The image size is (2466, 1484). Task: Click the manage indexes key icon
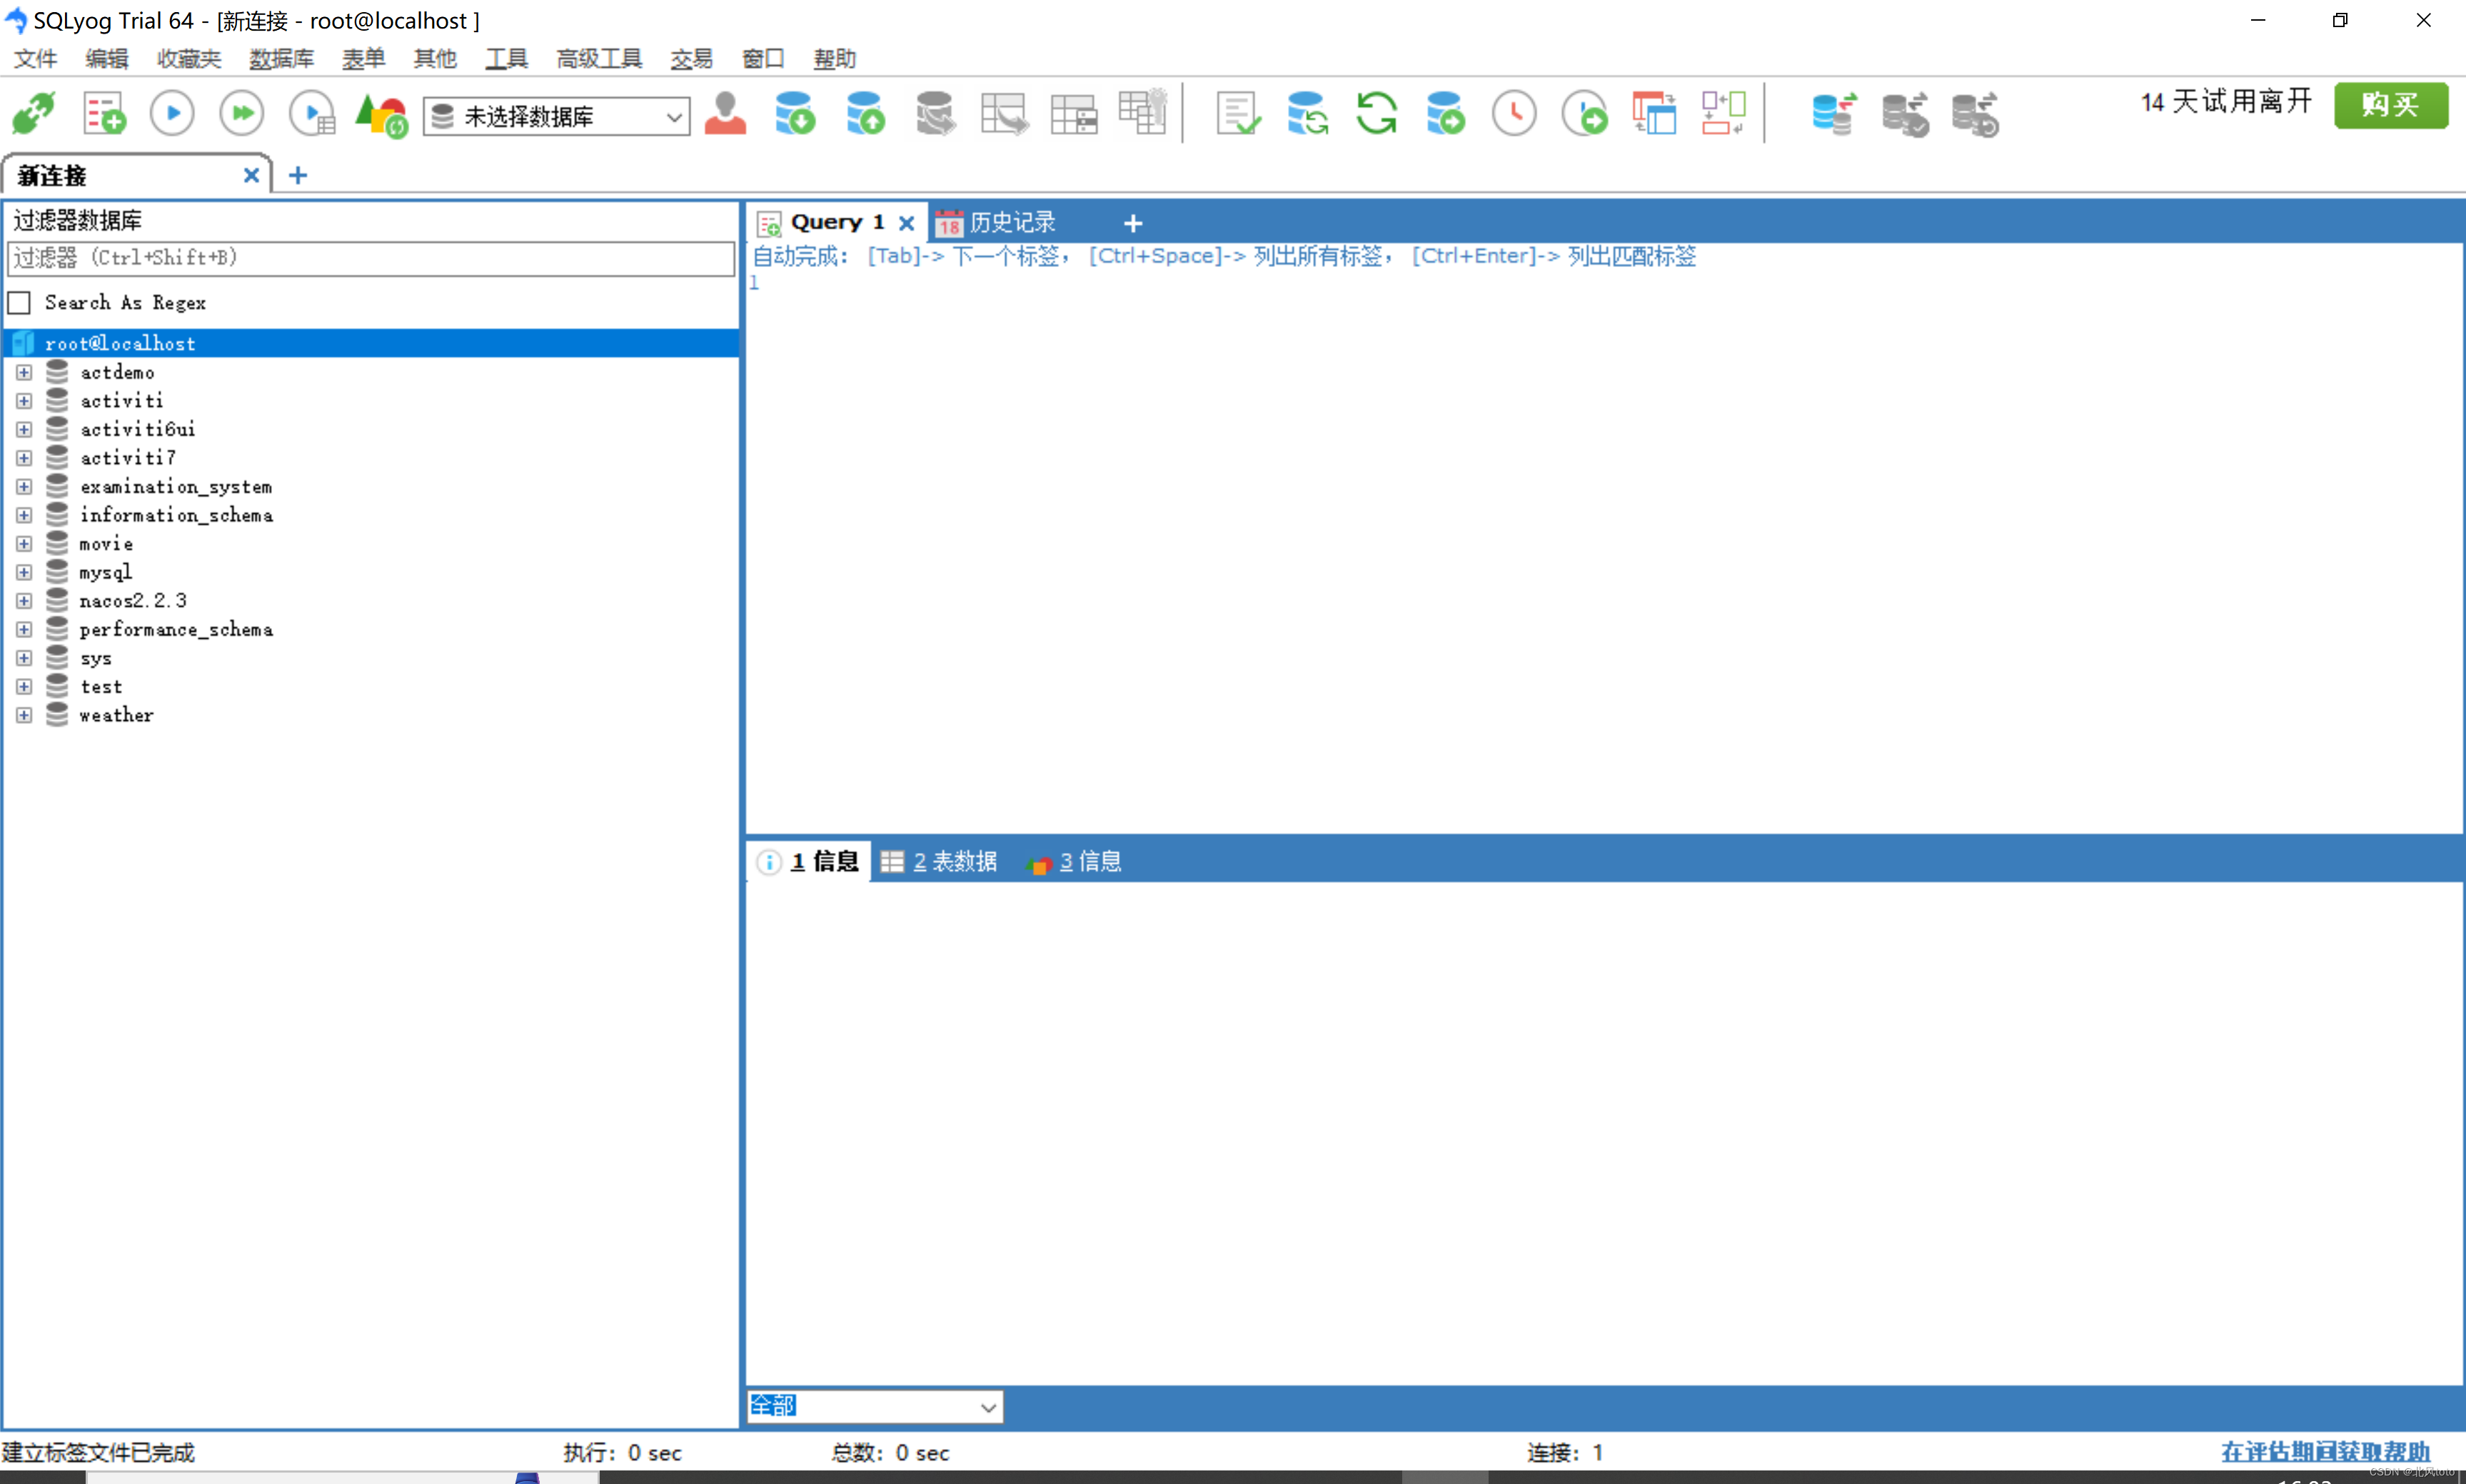[x=1143, y=112]
